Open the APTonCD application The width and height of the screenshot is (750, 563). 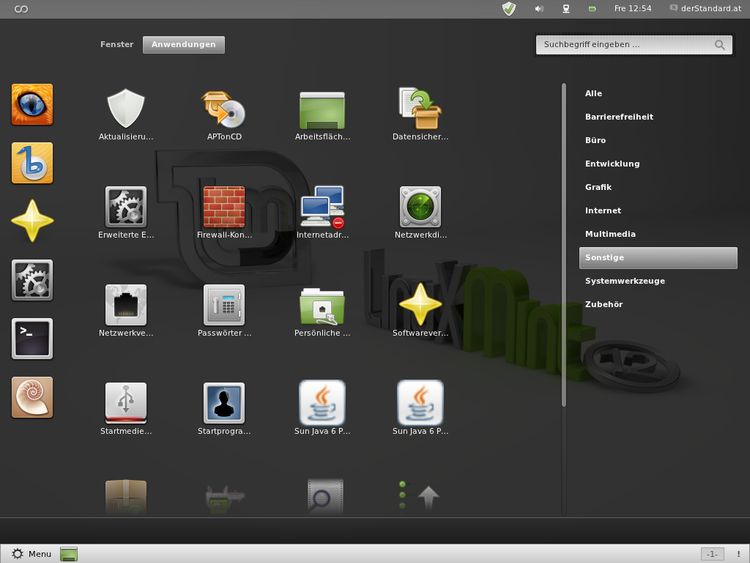pyautogui.click(x=224, y=109)
